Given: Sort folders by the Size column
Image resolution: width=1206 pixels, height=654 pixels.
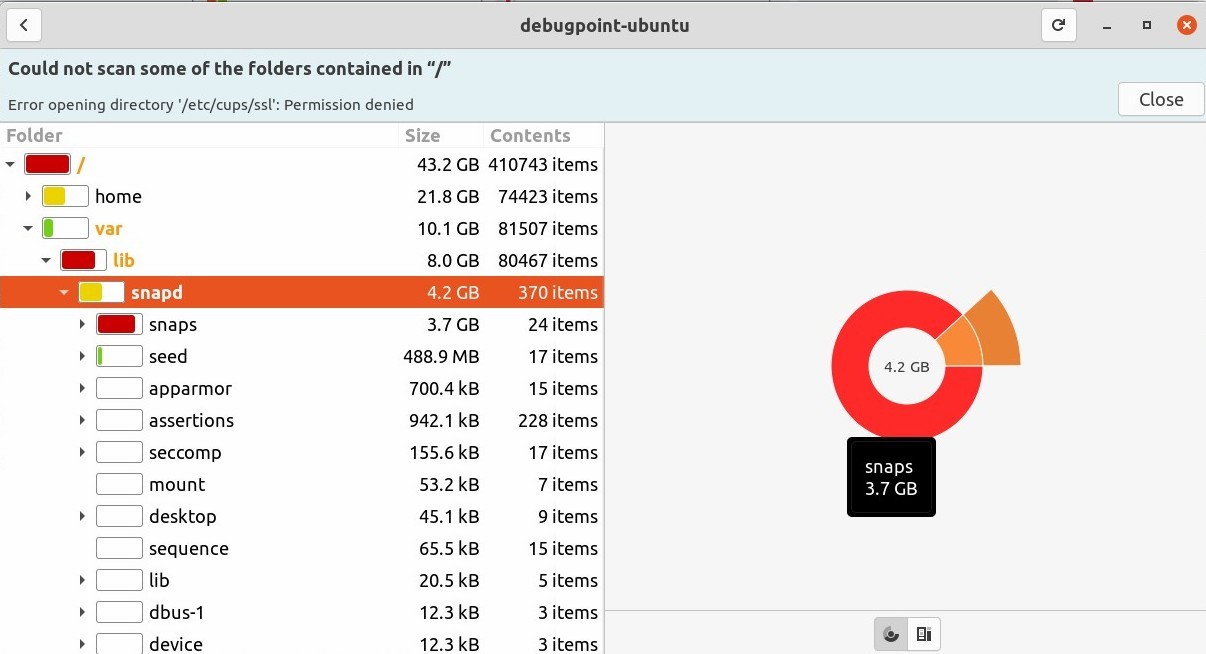Looking at the screenshot, I should [422, 135].
